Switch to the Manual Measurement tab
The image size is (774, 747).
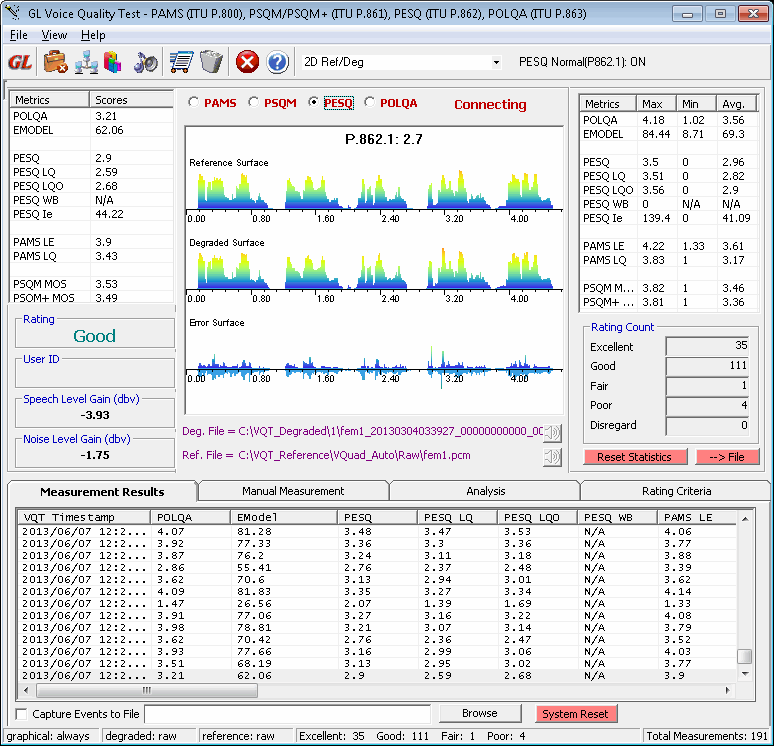(x=293, y=491)
